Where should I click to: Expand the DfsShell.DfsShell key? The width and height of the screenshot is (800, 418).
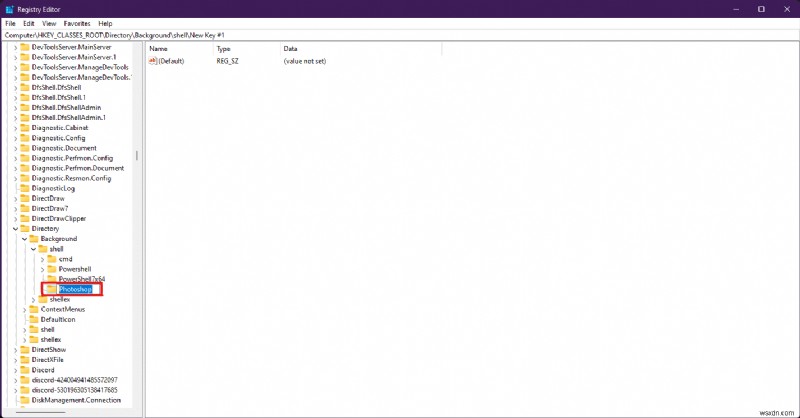15,88
